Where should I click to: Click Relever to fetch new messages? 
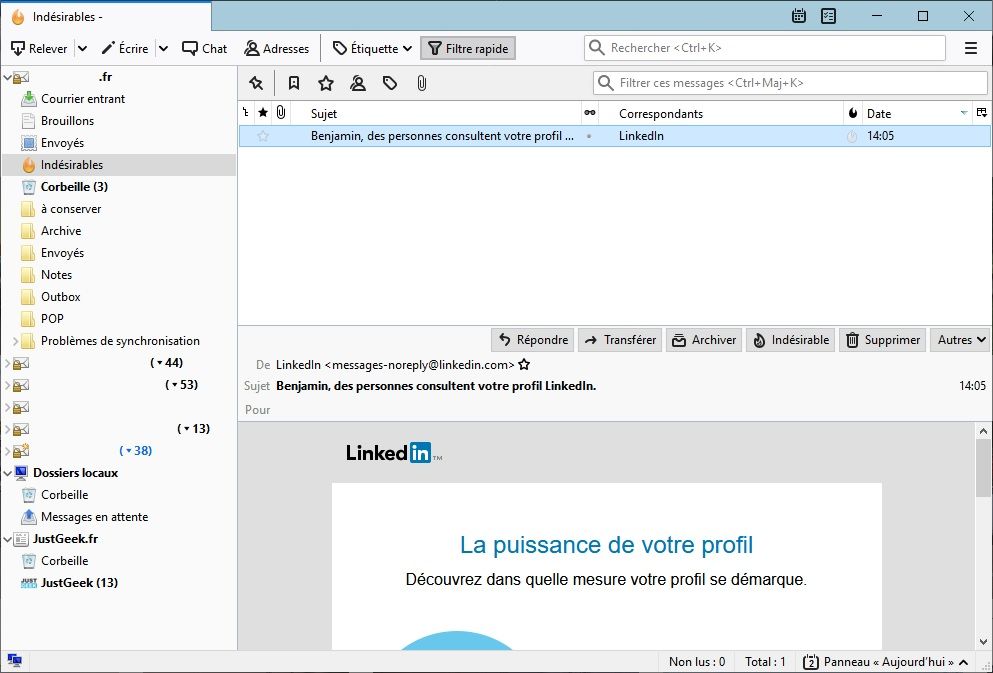coord(39,49)
